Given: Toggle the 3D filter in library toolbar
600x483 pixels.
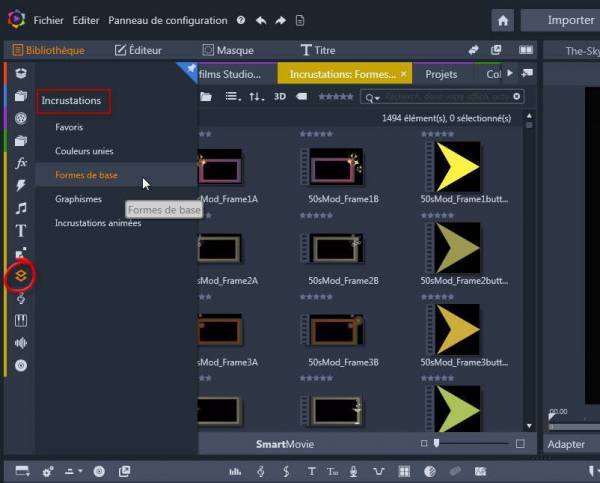Looking at the screenshot, I should coord(280,97).
